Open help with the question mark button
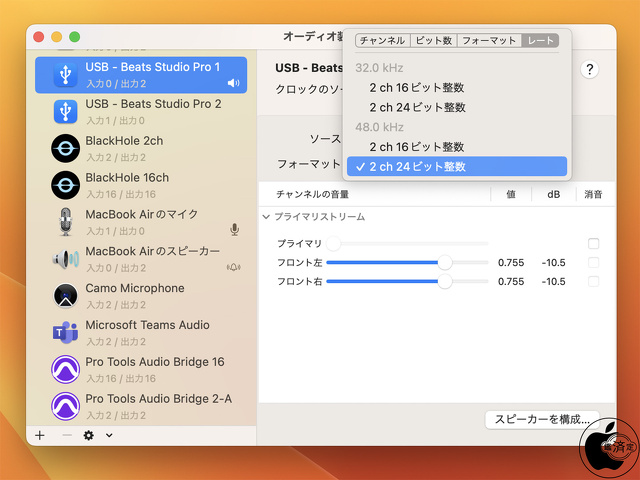Viewport: 640px width, 480px height. pyautogui.click(x=590, y=69)
